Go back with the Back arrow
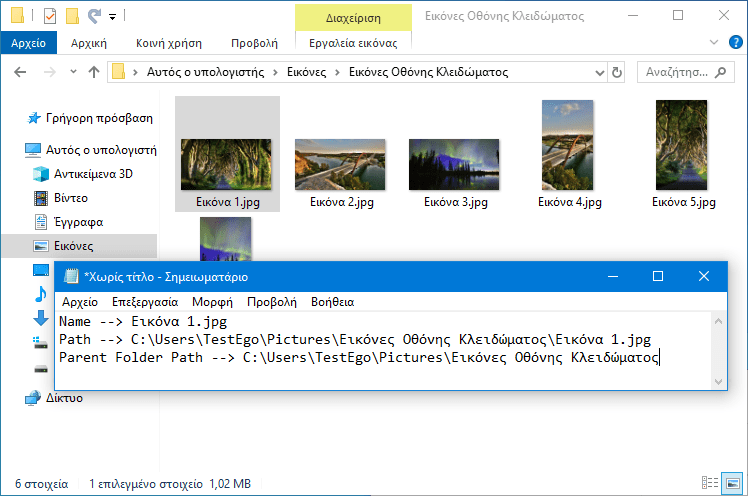 [x=20, y=72]
